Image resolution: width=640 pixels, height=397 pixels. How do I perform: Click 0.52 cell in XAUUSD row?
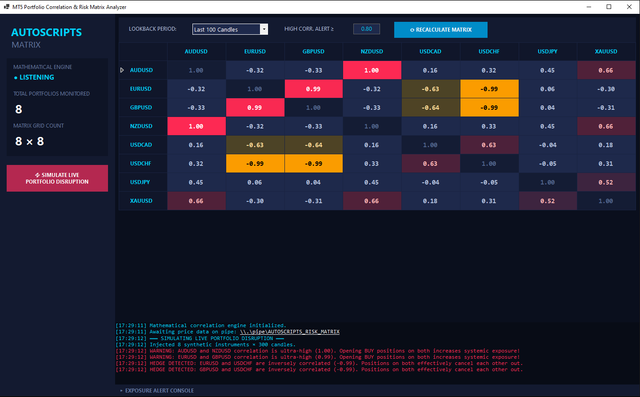(547, 201)
